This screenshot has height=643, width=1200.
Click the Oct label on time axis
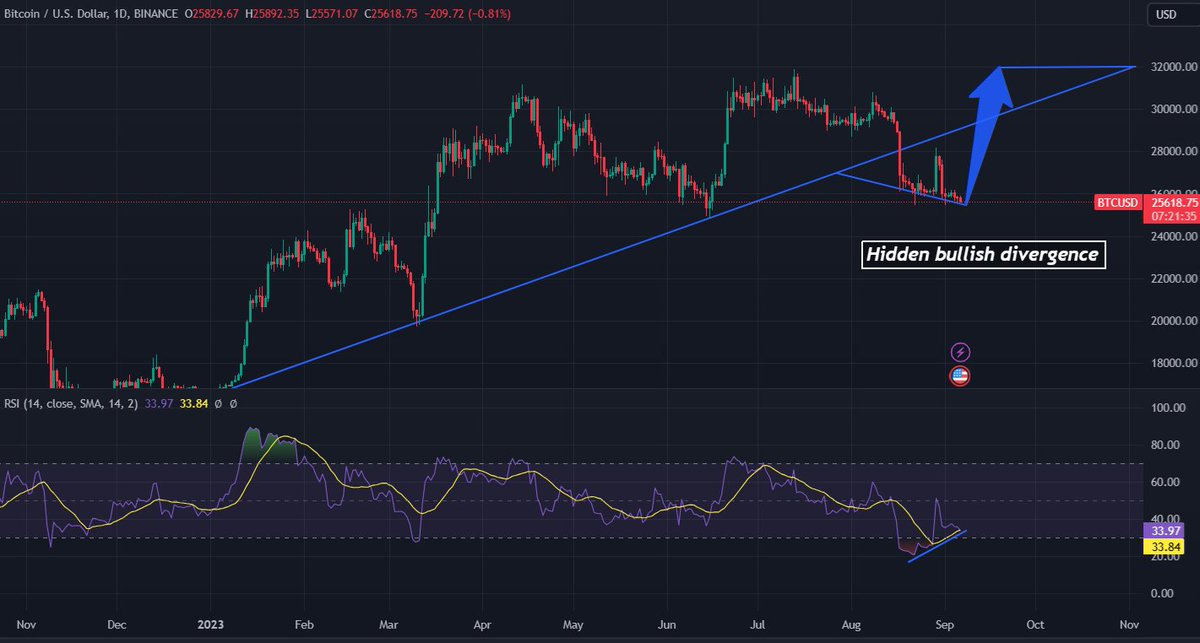(x=1035, y=623)
